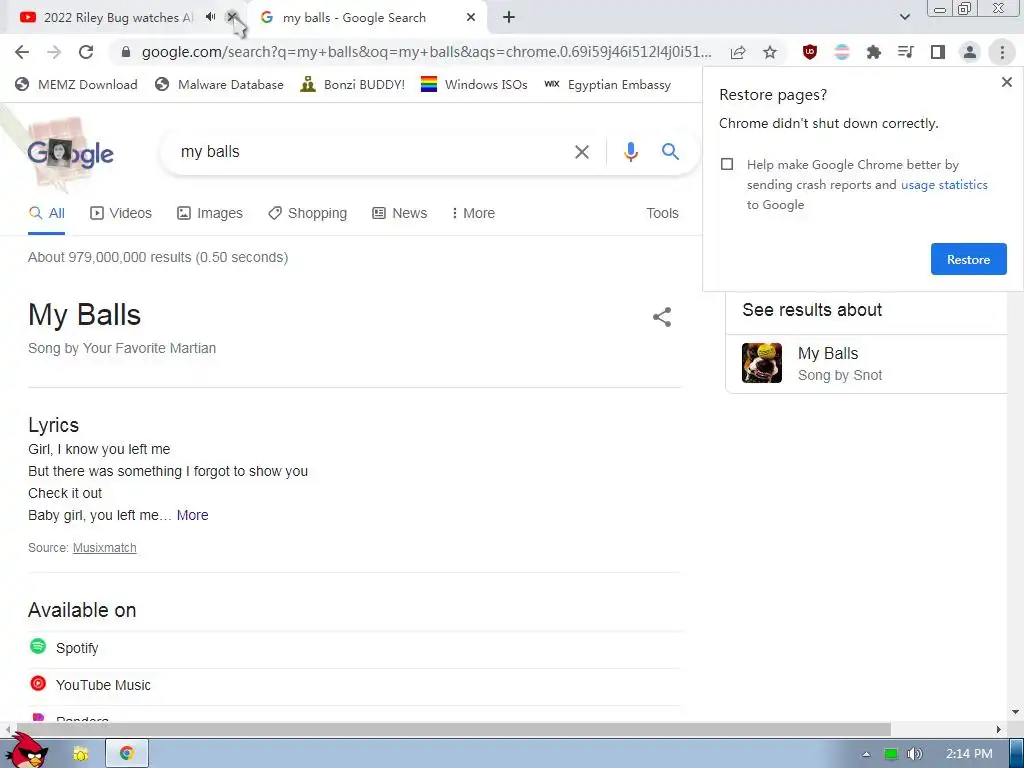
Task: Select the Chrome taskbar icon
Action: click(127, 754)
